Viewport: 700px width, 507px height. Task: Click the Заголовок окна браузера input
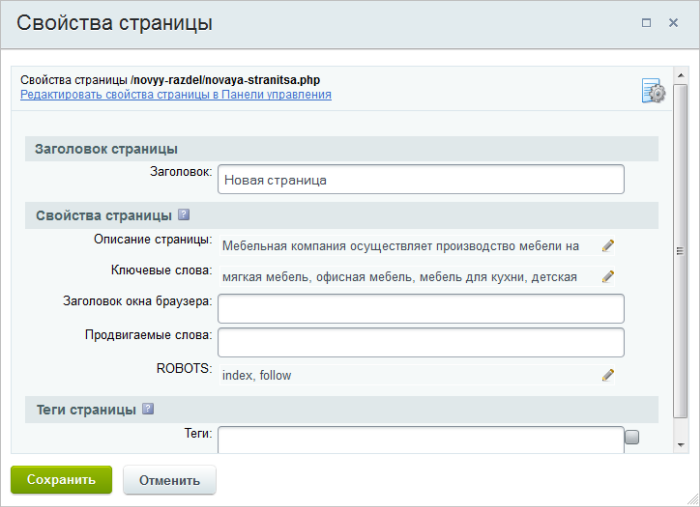pos(421,308)
